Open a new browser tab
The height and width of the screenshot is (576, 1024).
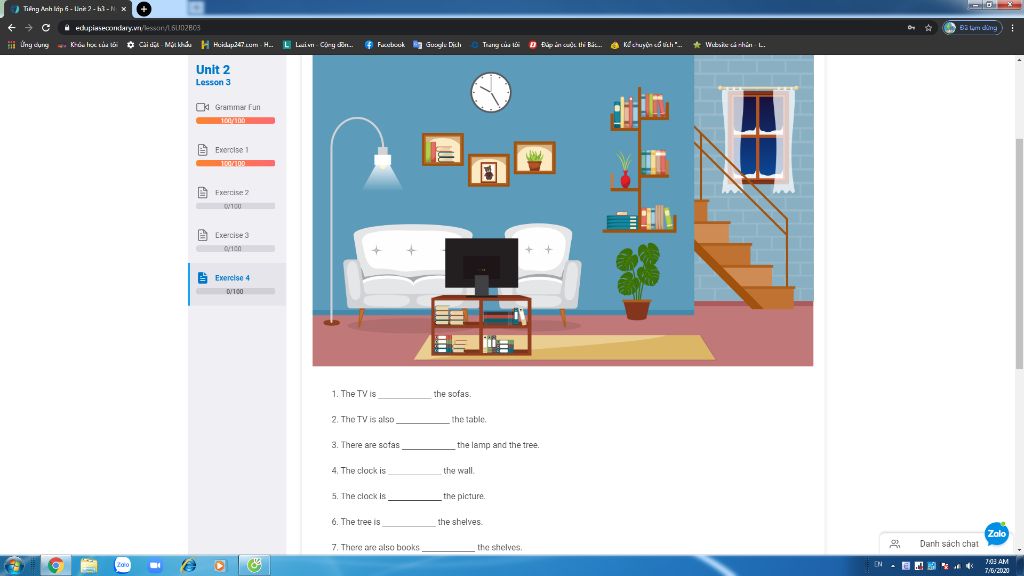[x=144, y=9]
